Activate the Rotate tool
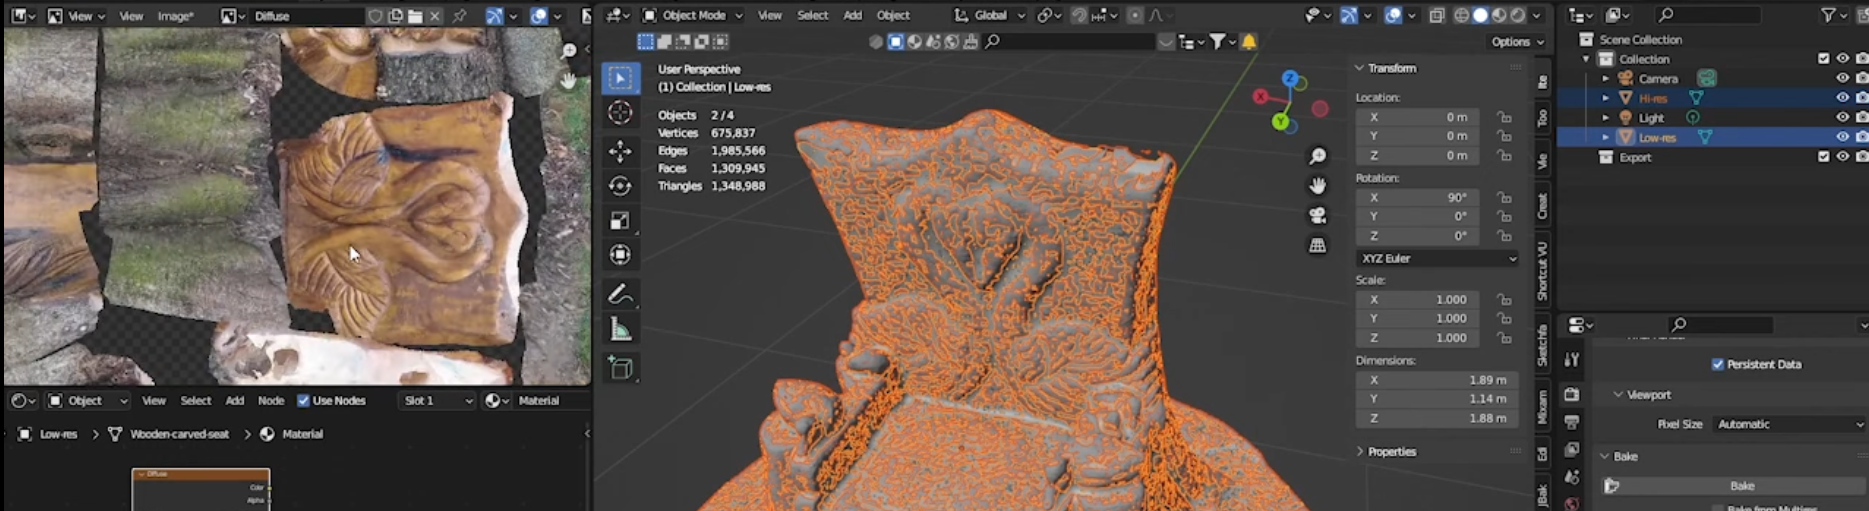The height and width of the screenshot is (511, 1869). click(620, 186)
